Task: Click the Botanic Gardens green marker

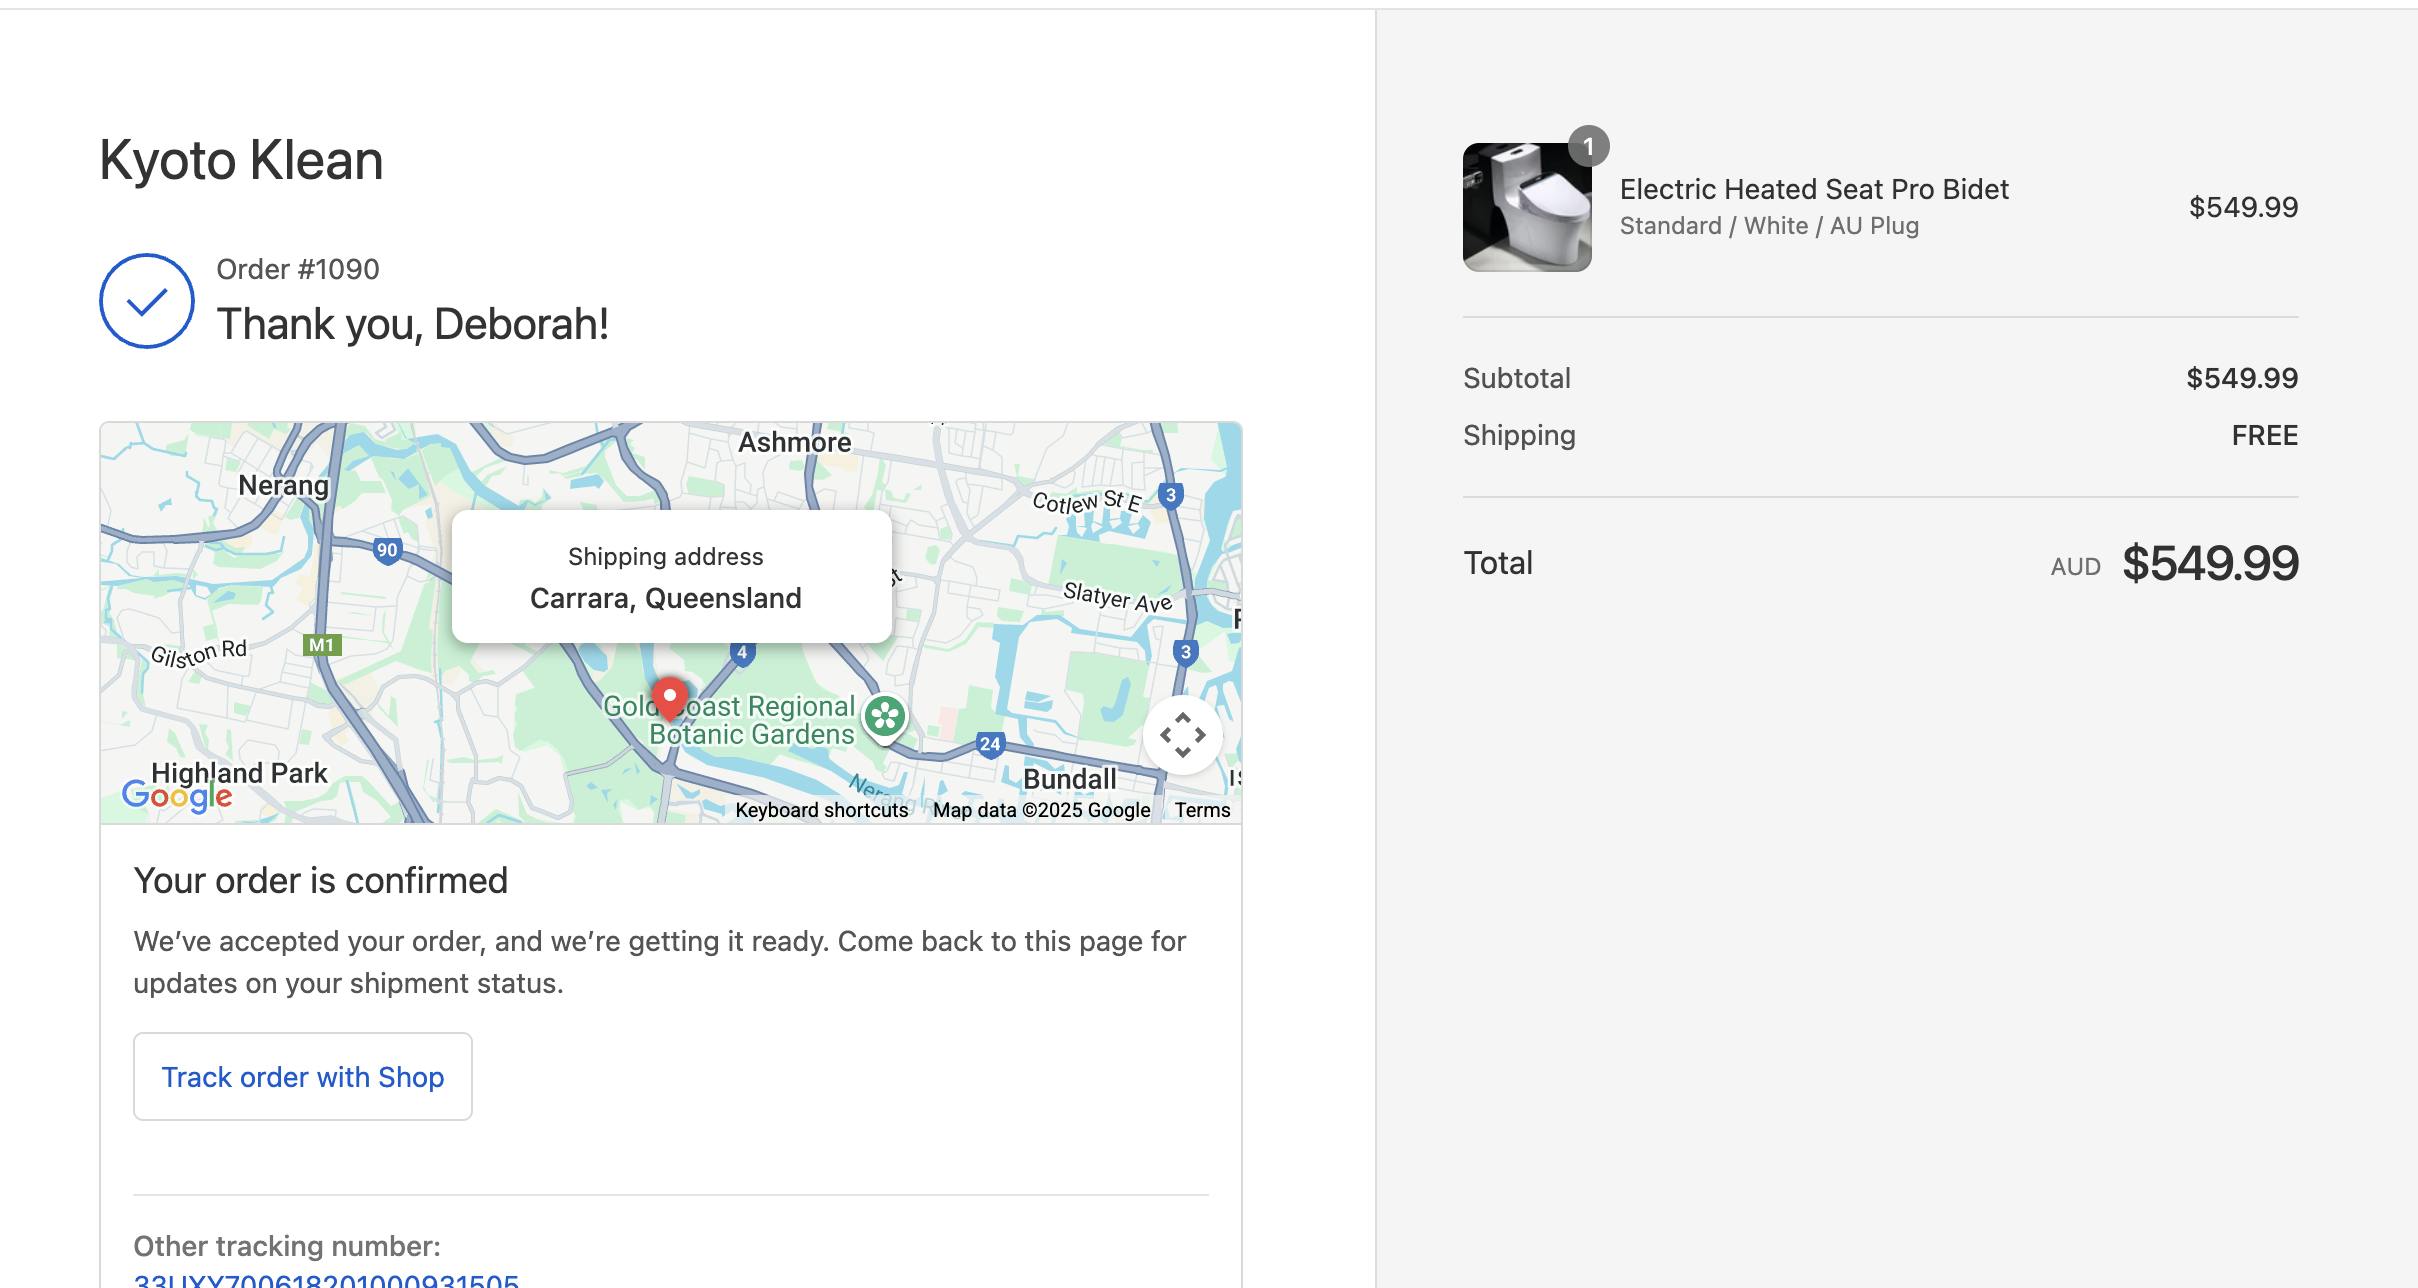Action: [x=885, y=718]
